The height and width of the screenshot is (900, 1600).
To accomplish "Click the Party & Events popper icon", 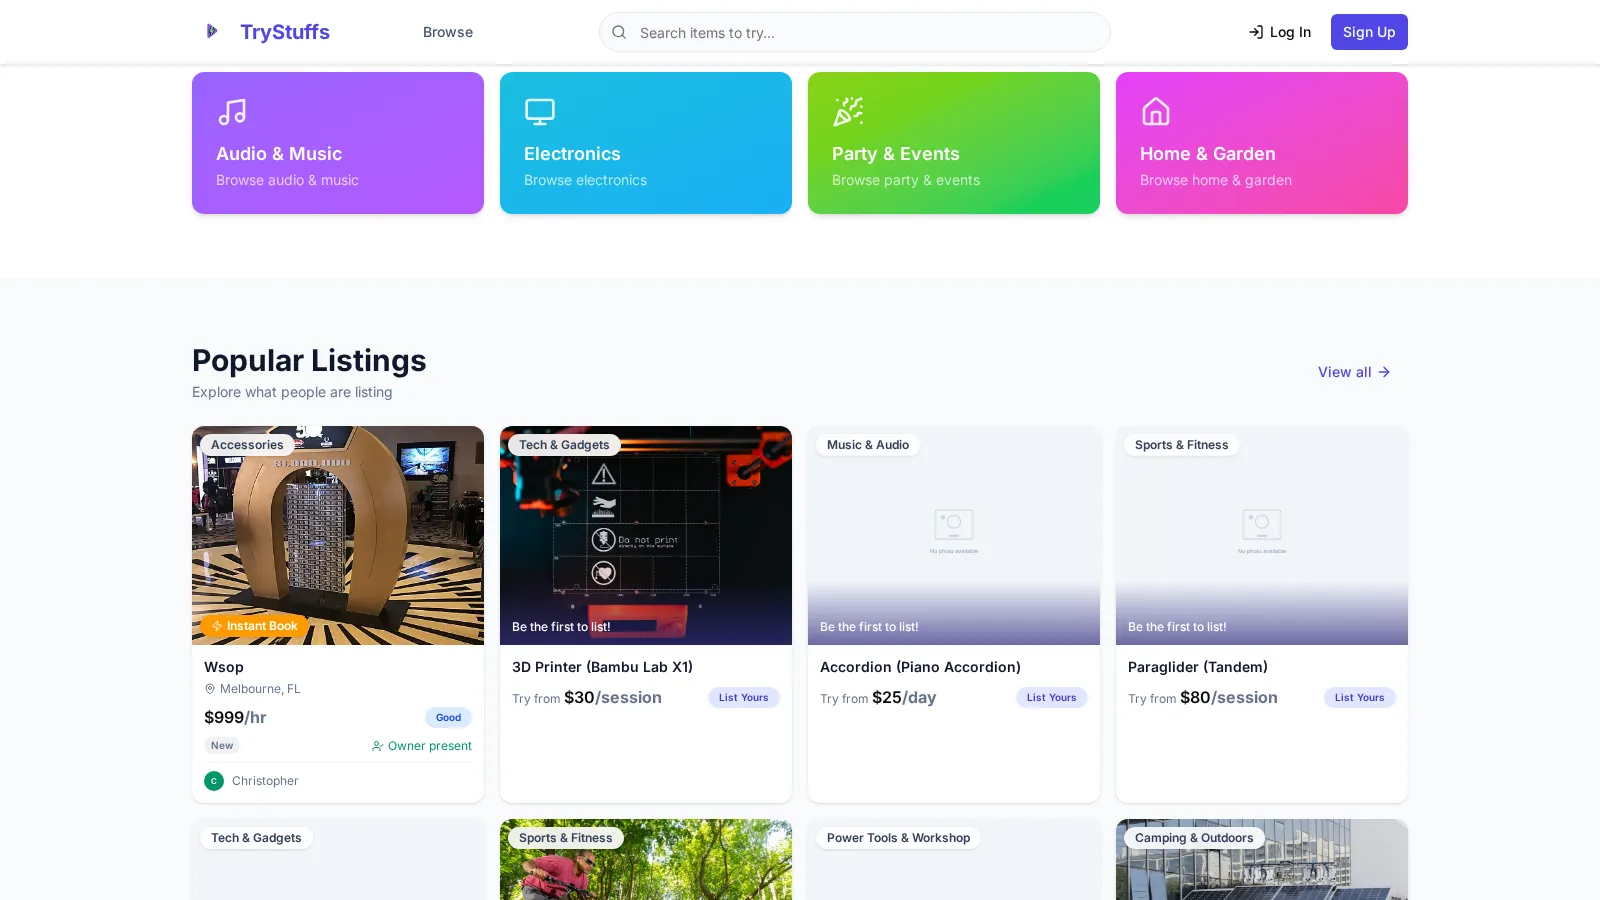I will point(848,112).
